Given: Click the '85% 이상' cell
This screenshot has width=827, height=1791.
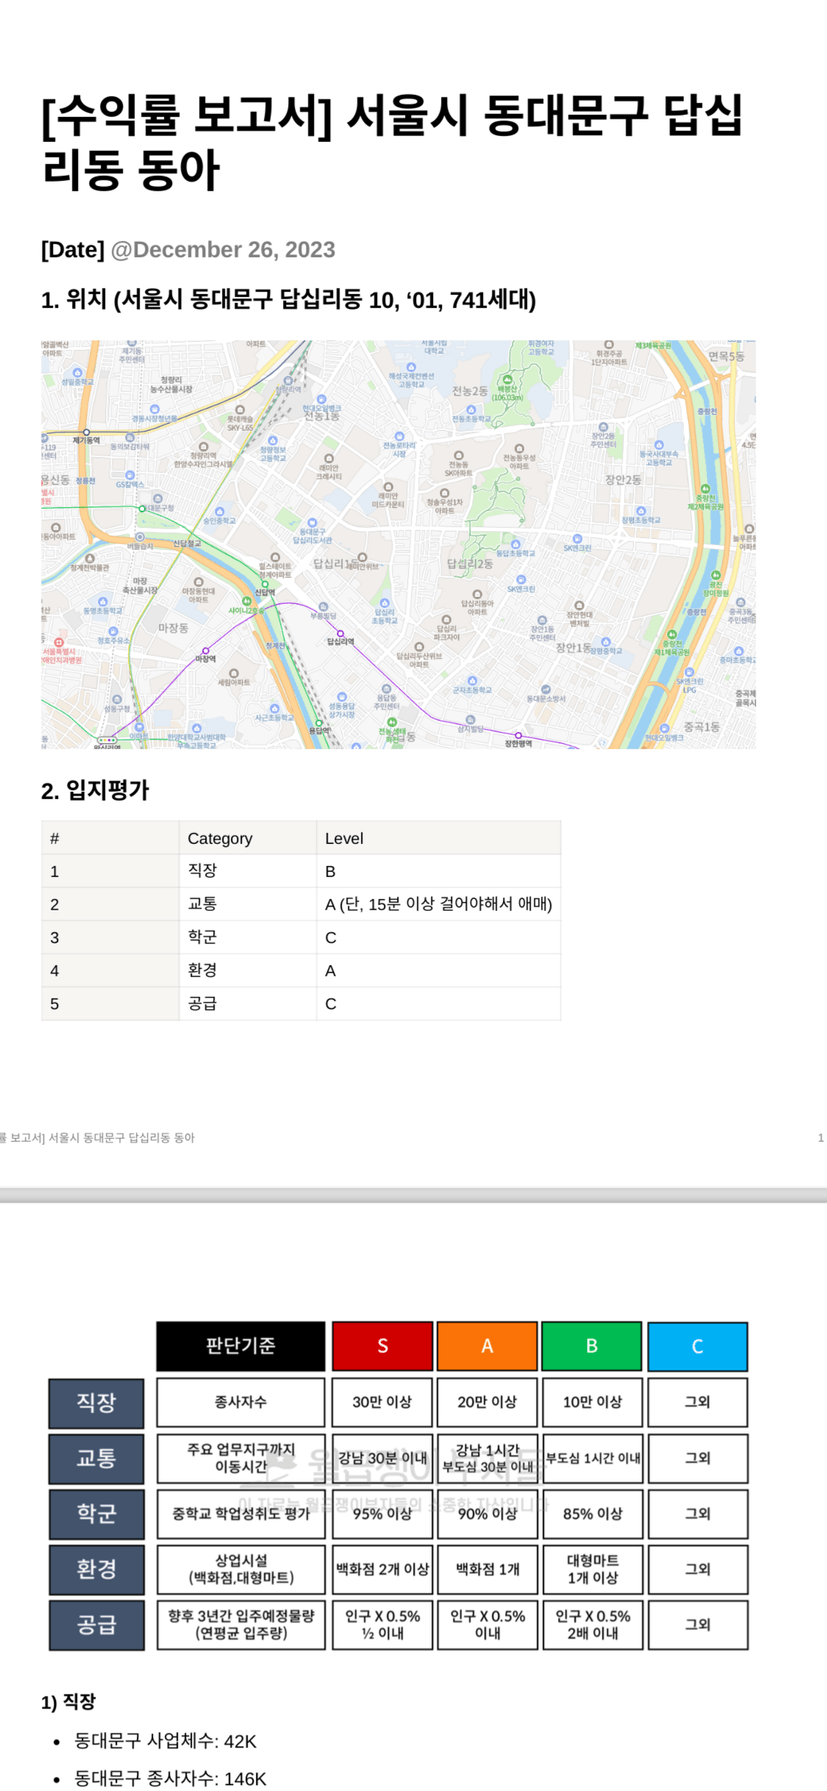Looking at the screenshot, I should coord(592,1514).
